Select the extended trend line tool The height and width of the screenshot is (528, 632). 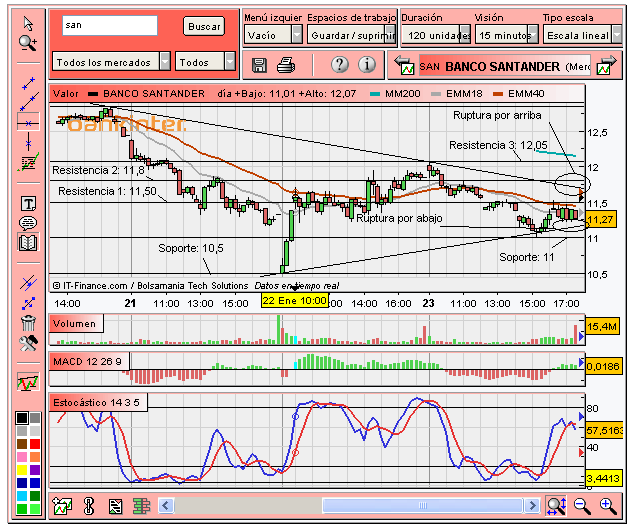click(29, 102)
